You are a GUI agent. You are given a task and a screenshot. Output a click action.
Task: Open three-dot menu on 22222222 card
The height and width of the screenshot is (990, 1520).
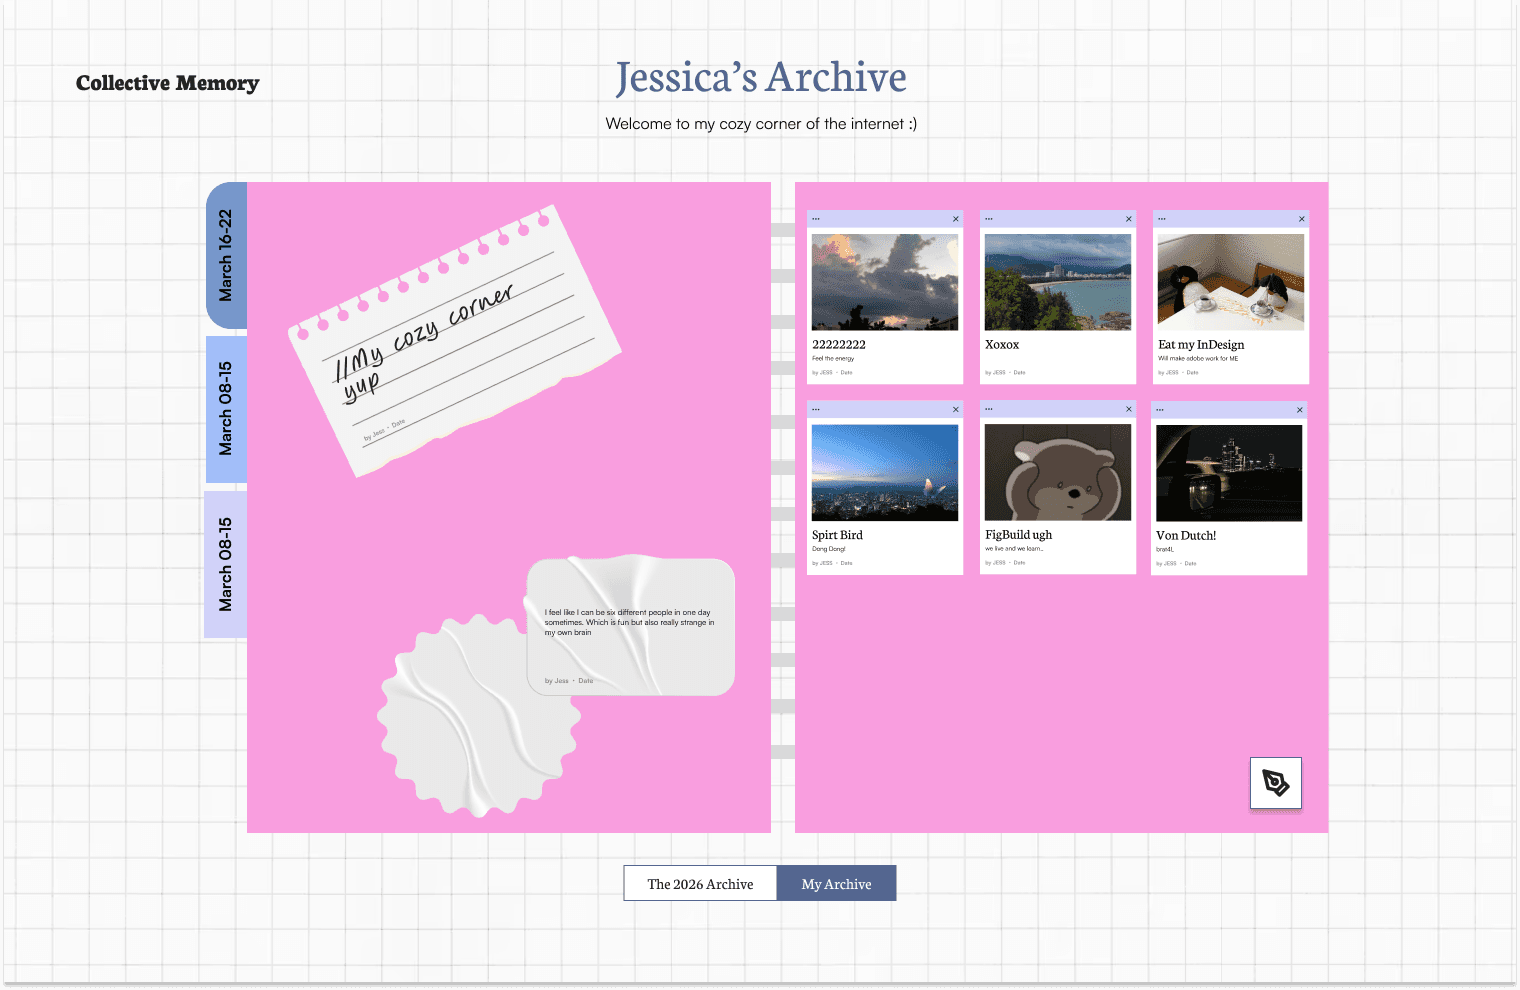point(816,219)
